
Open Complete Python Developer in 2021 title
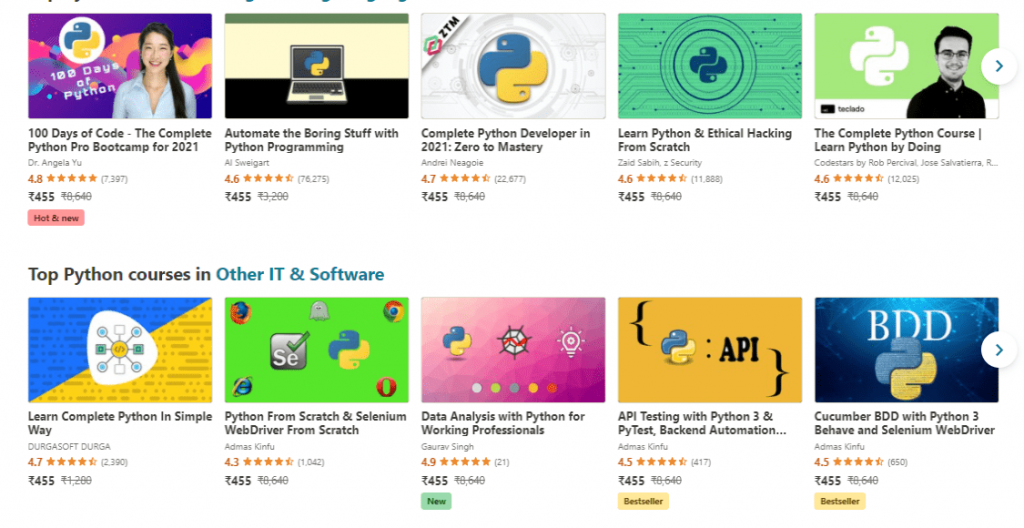[505, 140]
